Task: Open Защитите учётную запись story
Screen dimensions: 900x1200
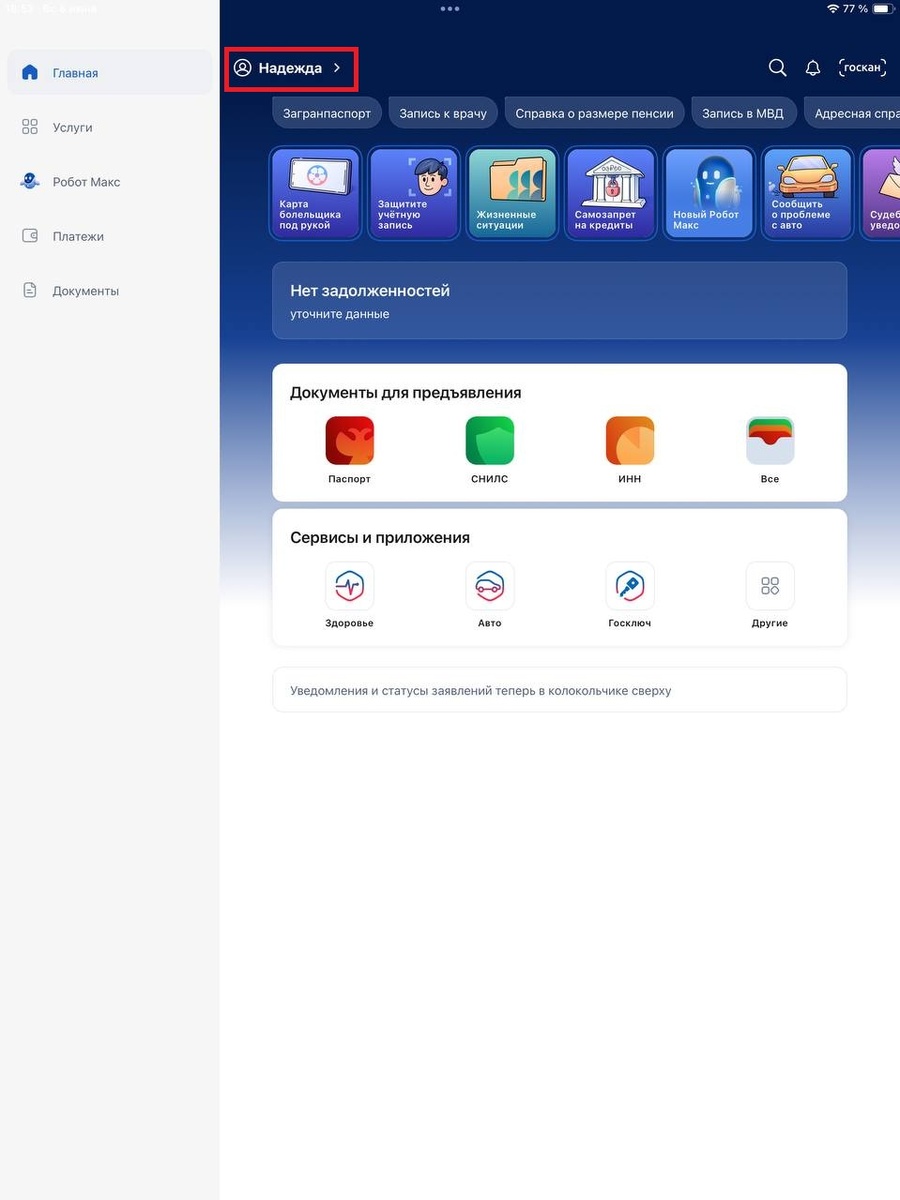Action: [x=414, y=193]
